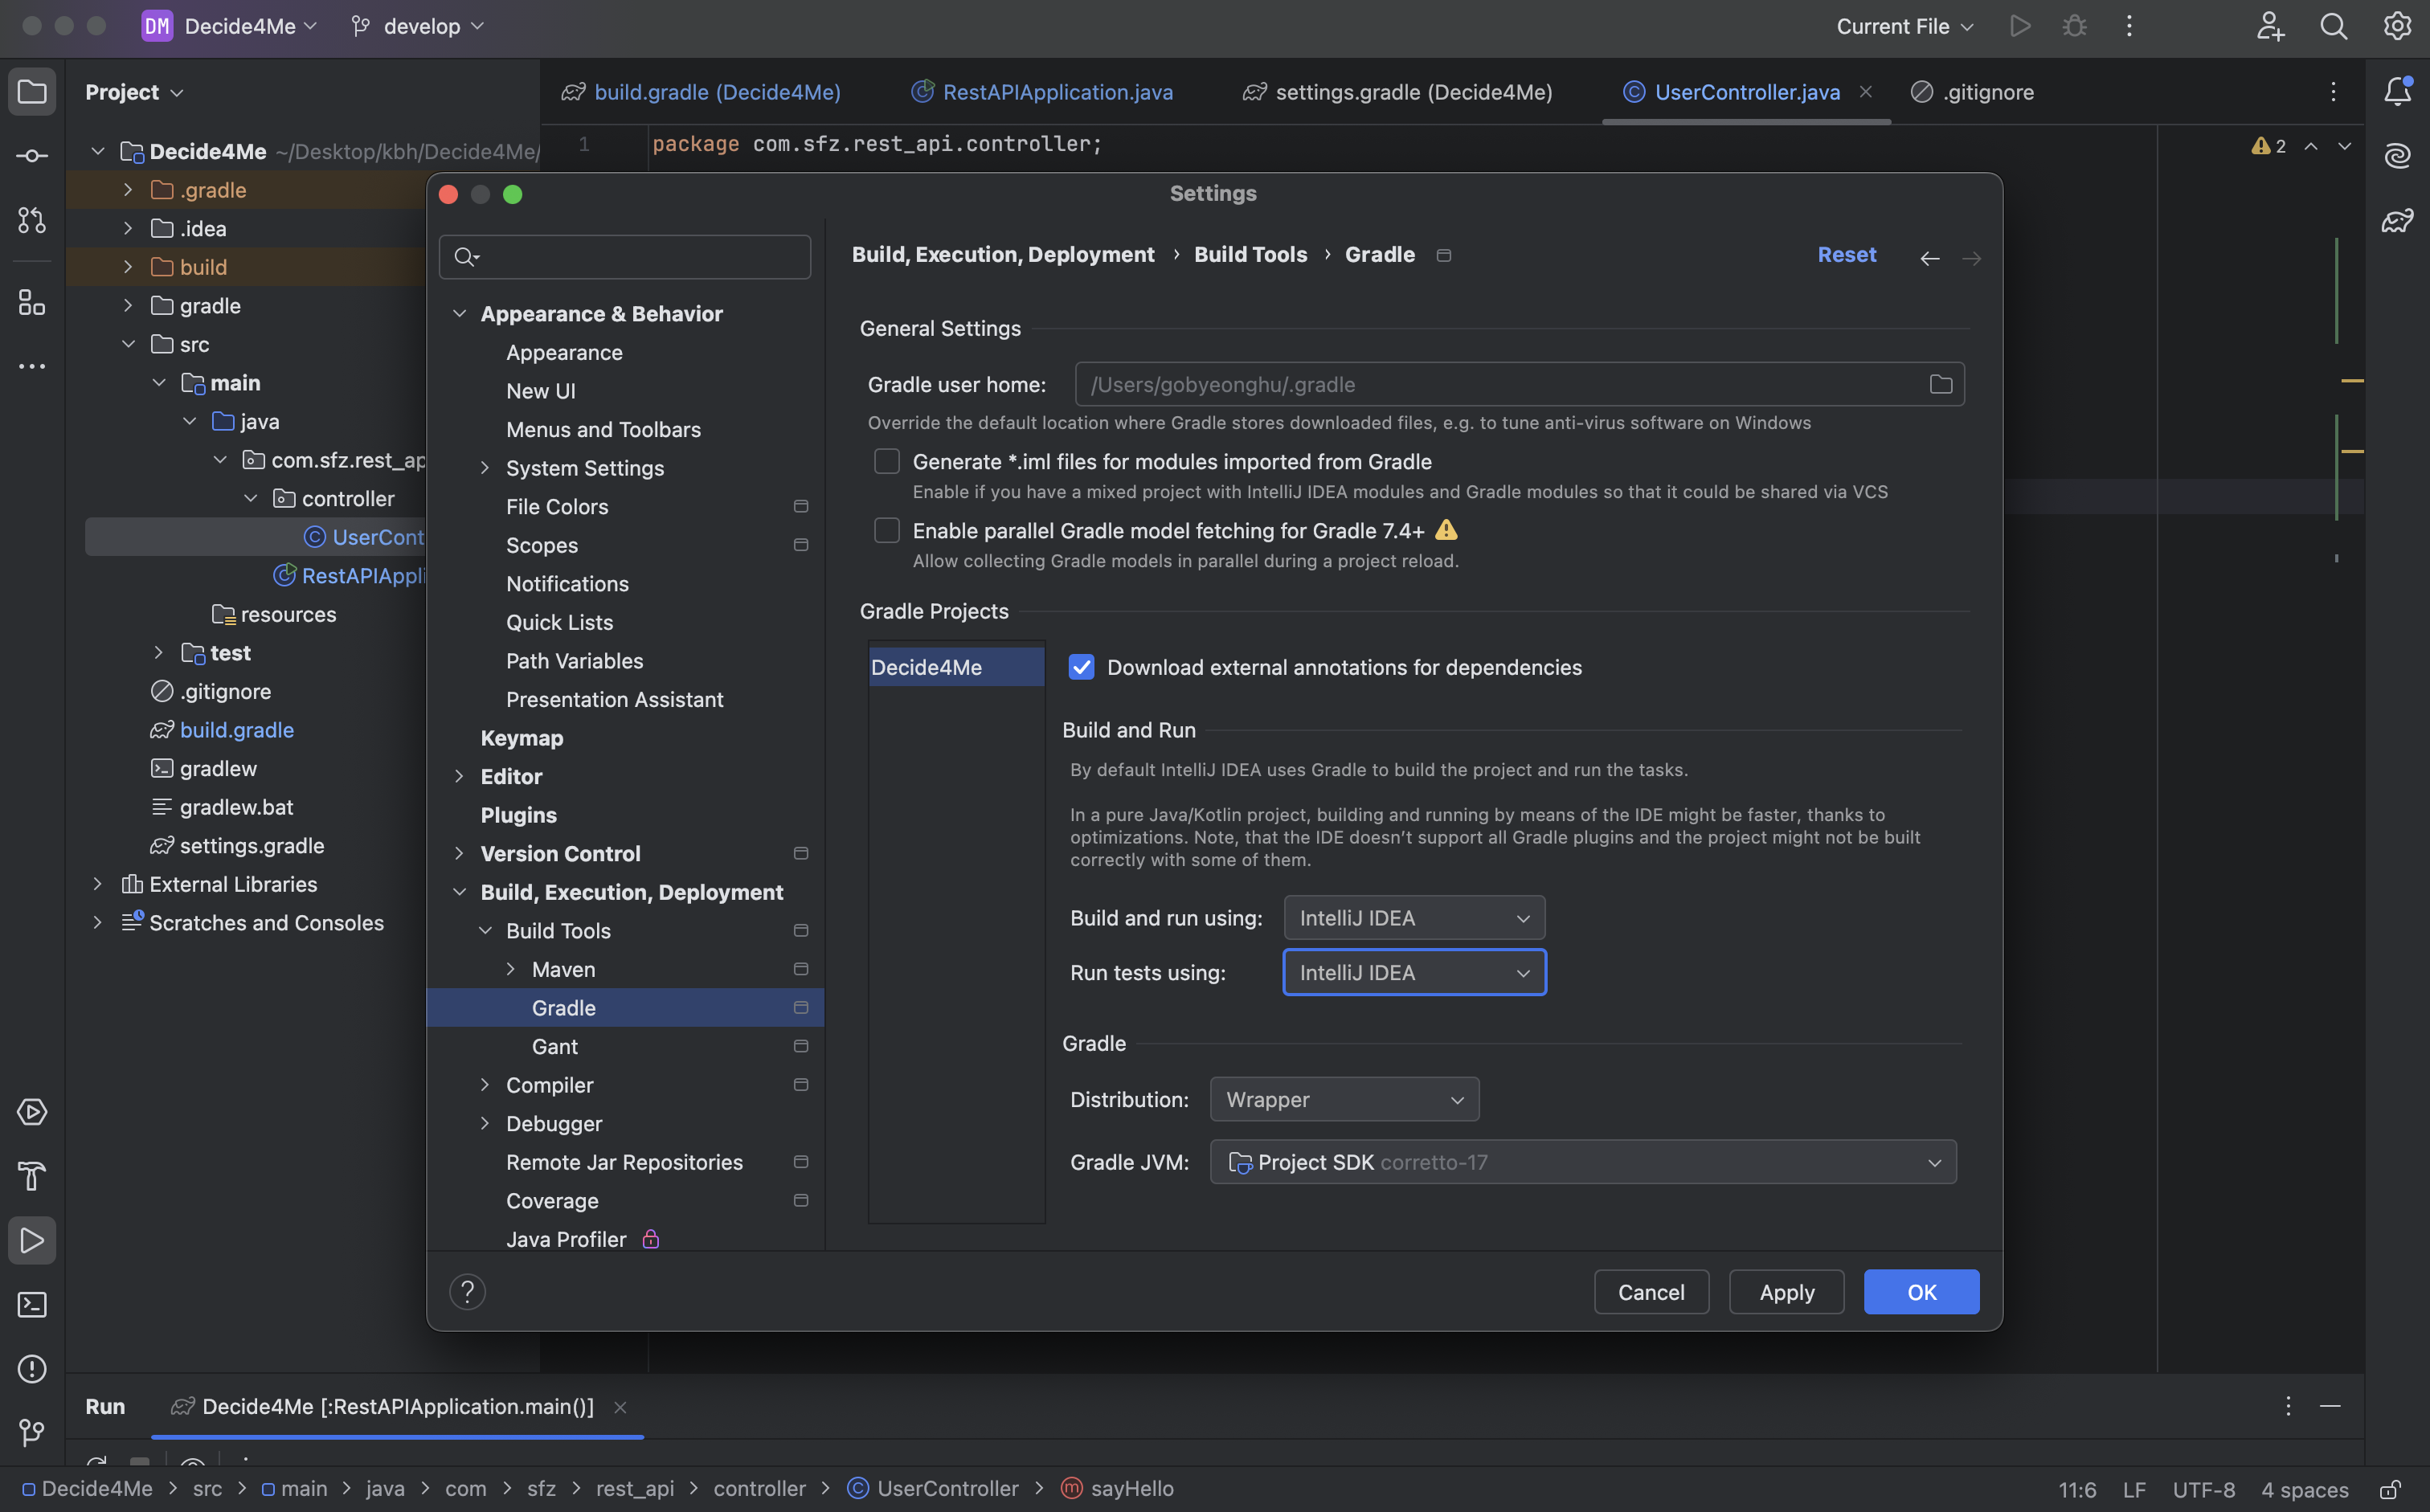Open the Terminal tool window icon
This screenshot has width=2430, height=1512.
[32, 1304]
